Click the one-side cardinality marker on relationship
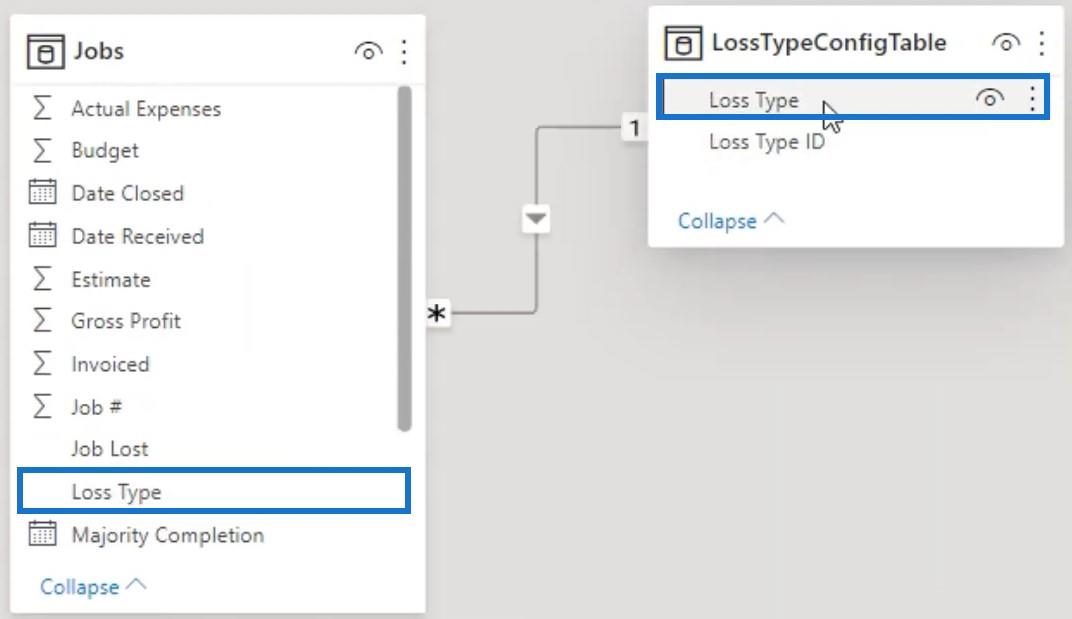Image resolution: width=1072 pixels, height=619 pixels. point(634,127)
